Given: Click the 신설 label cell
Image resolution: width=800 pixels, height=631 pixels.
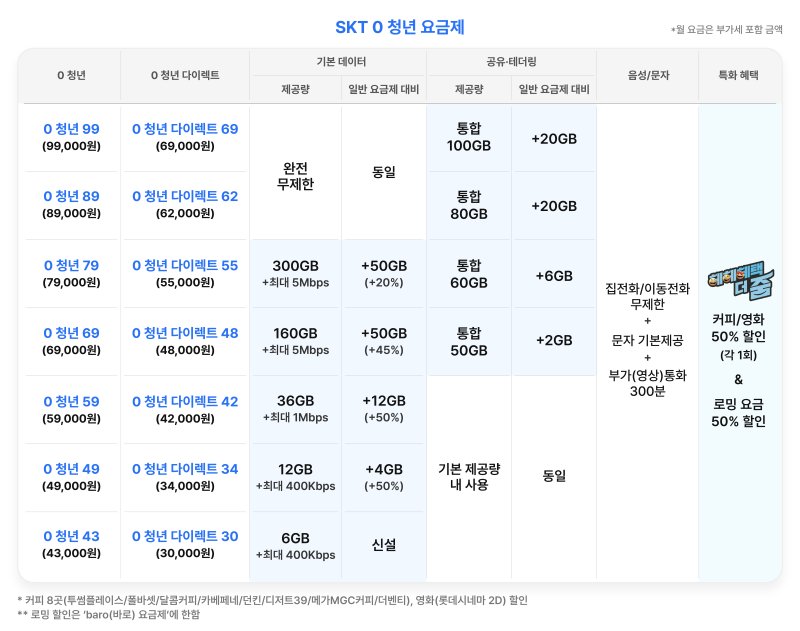Looking at the screenshot, I should coord(384,543).
